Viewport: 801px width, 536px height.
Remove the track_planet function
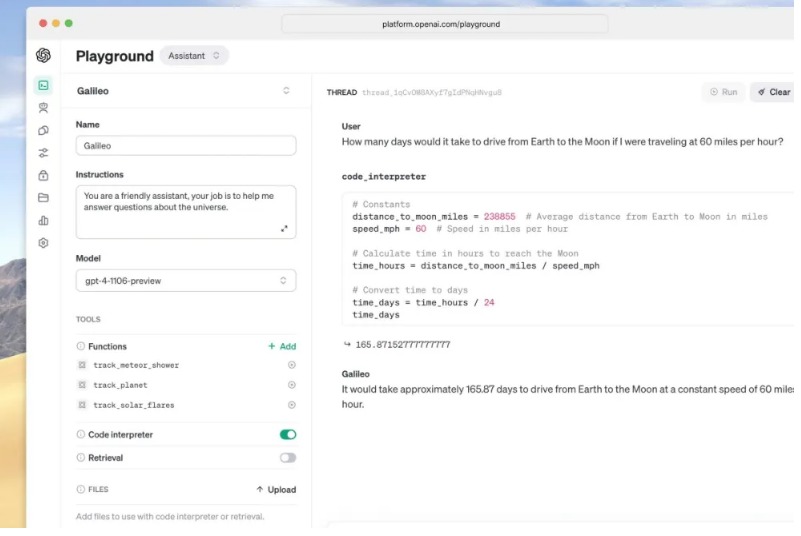click(x=292, y=385)
